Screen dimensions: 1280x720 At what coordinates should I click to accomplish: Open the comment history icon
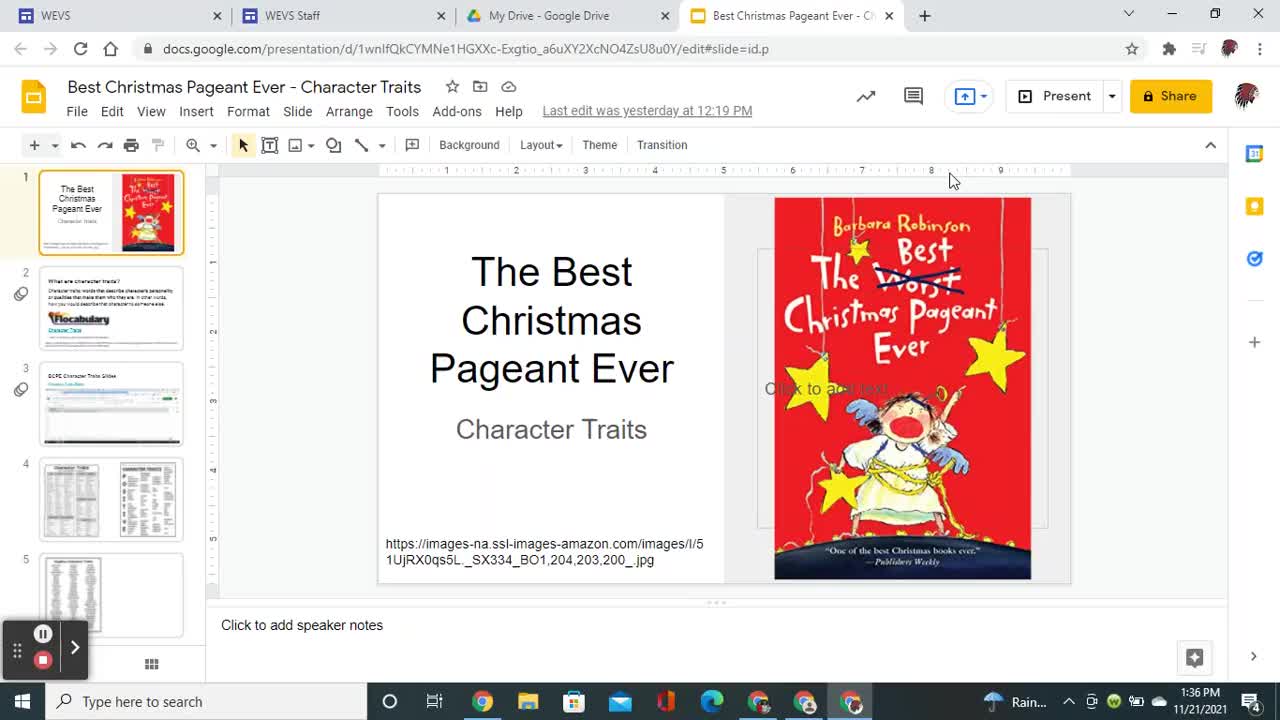[913, 96]
